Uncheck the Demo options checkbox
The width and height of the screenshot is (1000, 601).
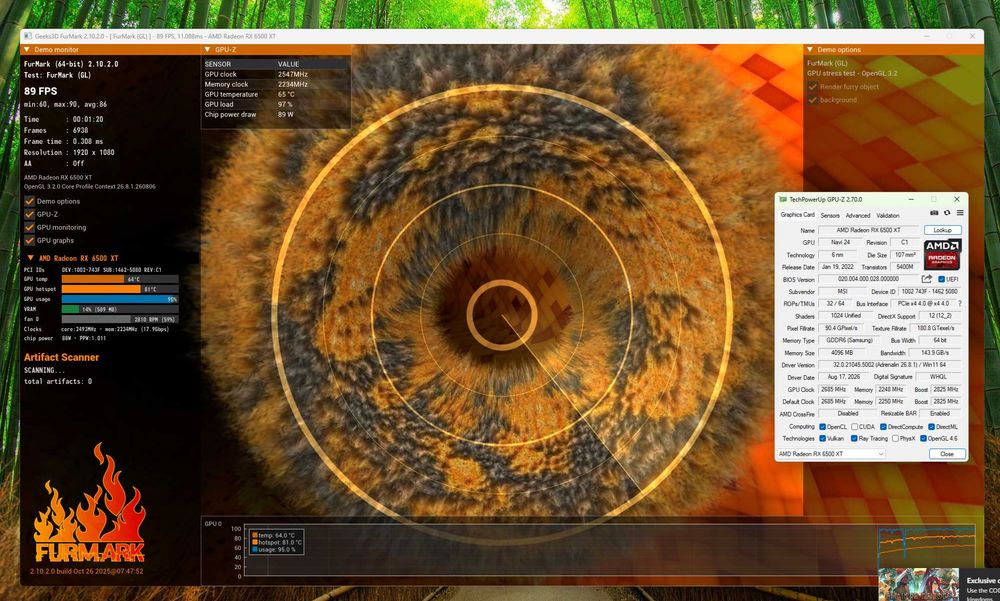click(x=29, y=201)
